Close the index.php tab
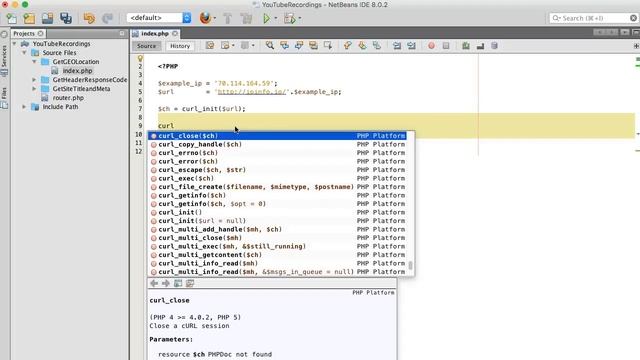The image size is (640, 360). [x=175, y=33]
